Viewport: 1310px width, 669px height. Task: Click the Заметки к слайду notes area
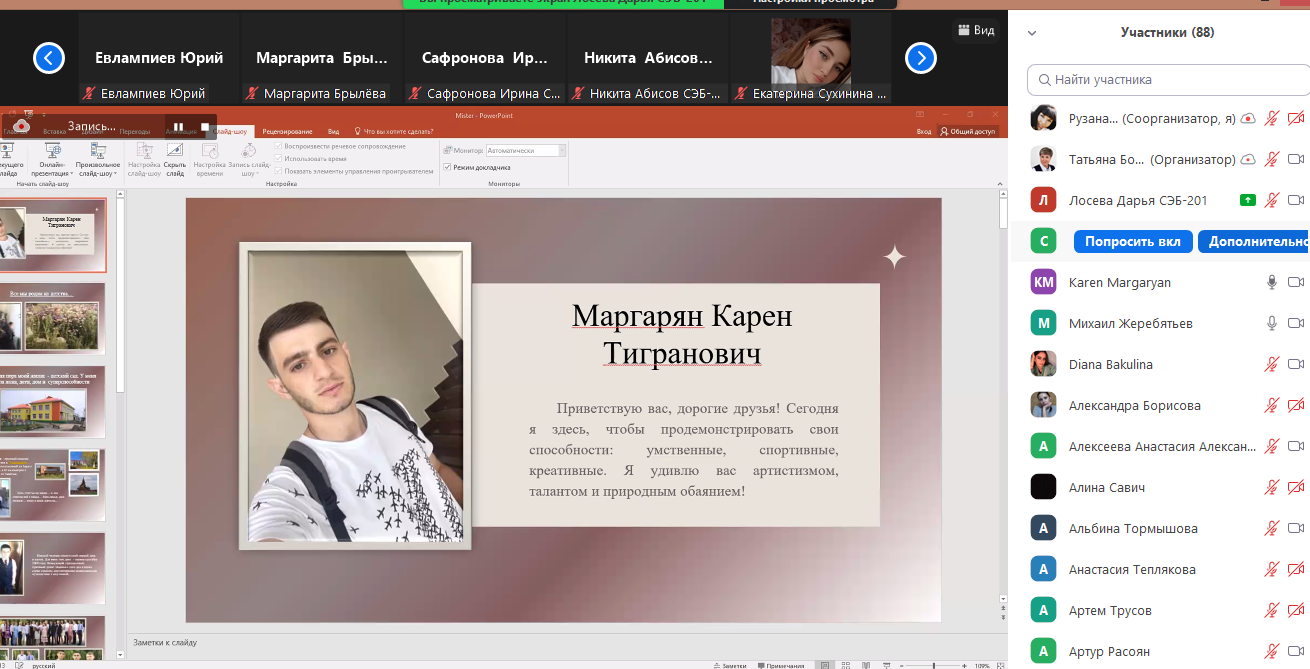tap(565, 643)
